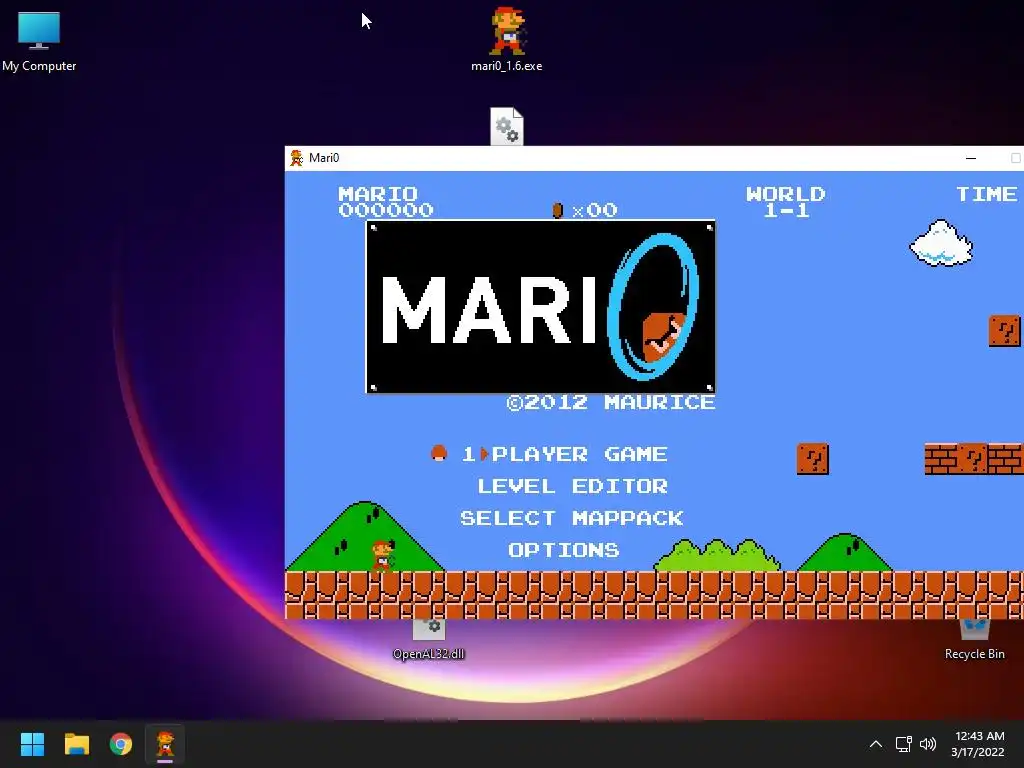Open Options in the Mari0 menu
This screenshot has height=768, width=1024.
coord(564,550)
